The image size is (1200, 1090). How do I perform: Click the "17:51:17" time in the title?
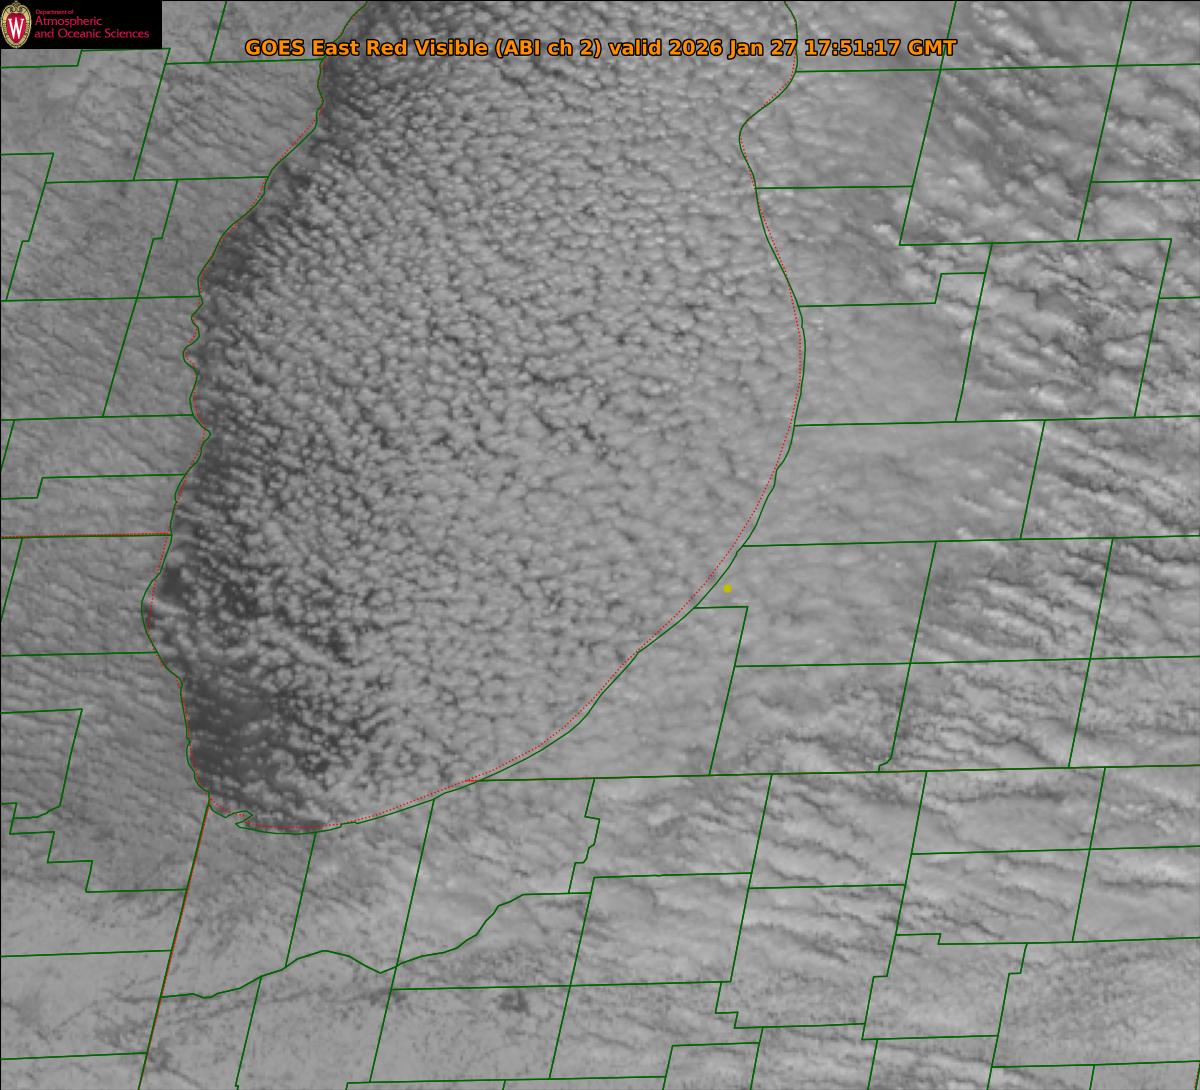(x=852, y=48)
